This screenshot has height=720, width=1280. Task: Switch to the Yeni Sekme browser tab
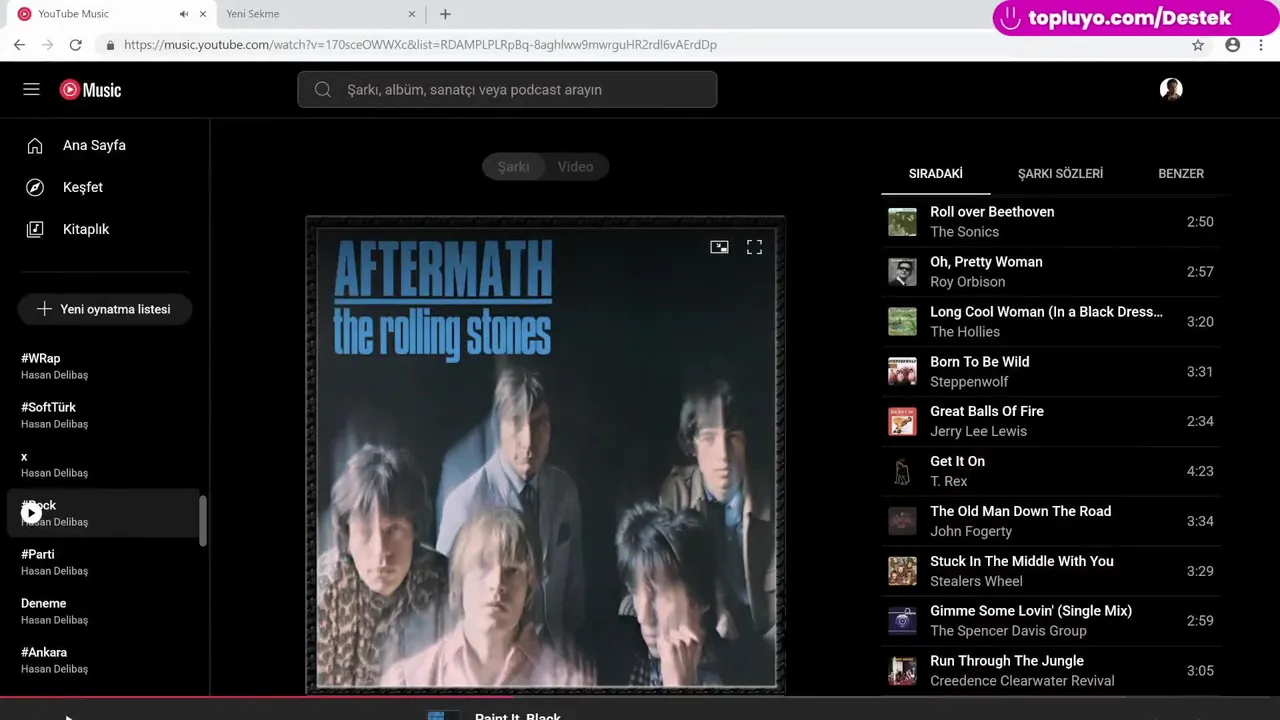pos(318,14)
